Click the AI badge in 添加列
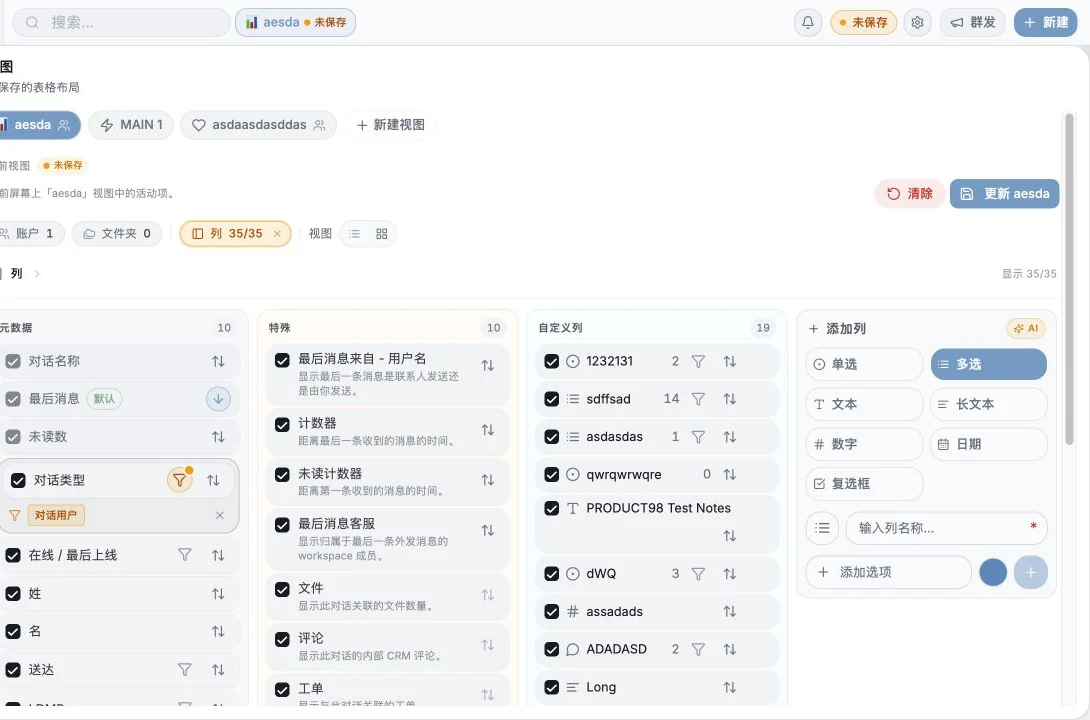 coord(1026,328)
